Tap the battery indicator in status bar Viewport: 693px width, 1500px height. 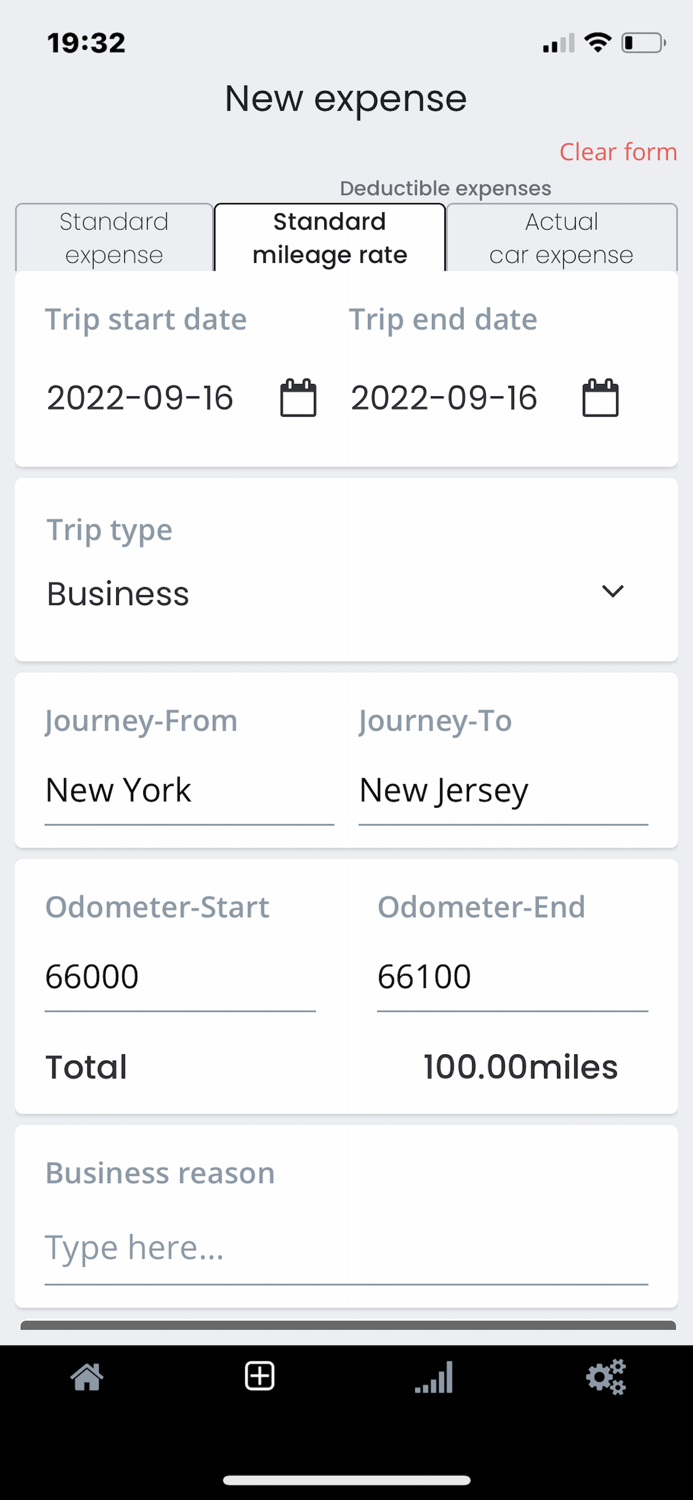[643, 42]
